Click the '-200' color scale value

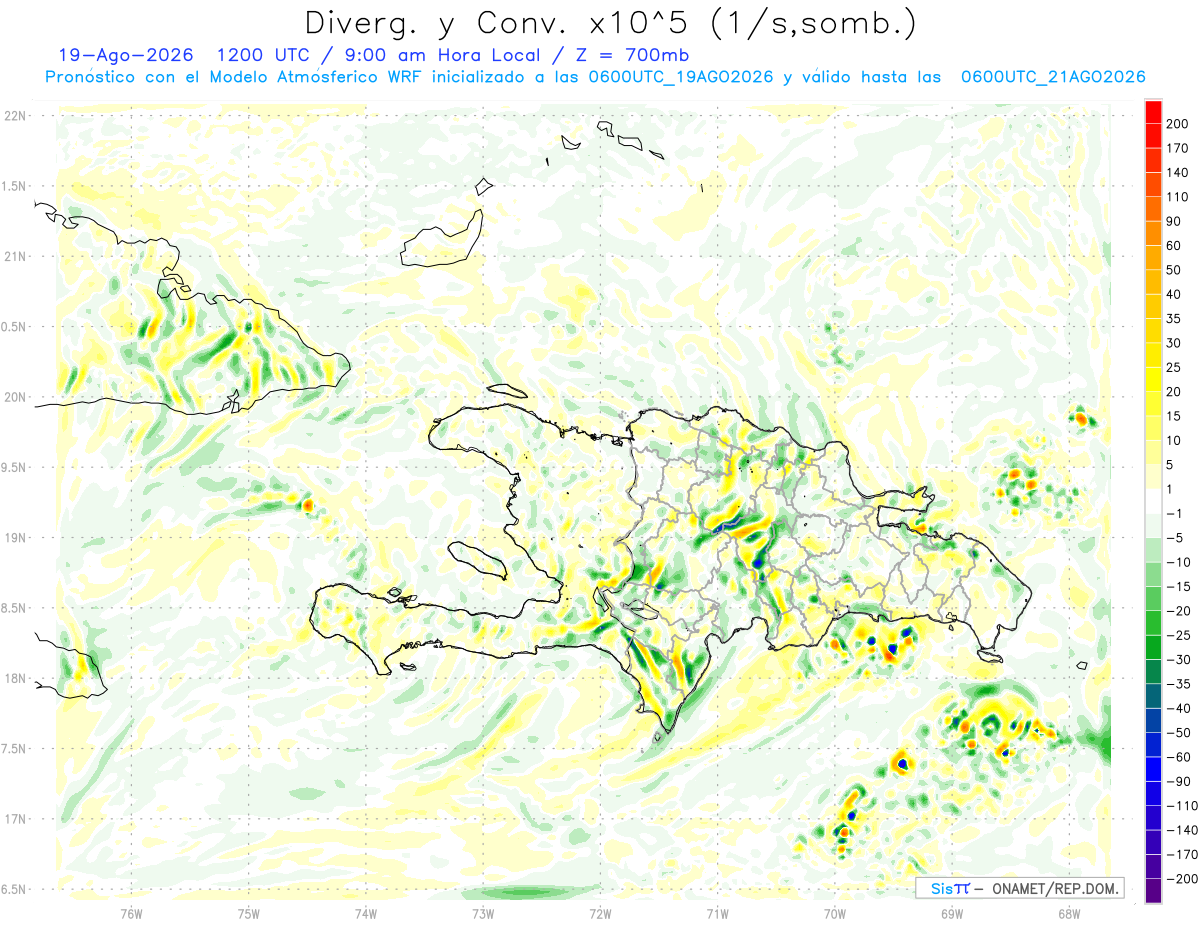(1181, 879)
